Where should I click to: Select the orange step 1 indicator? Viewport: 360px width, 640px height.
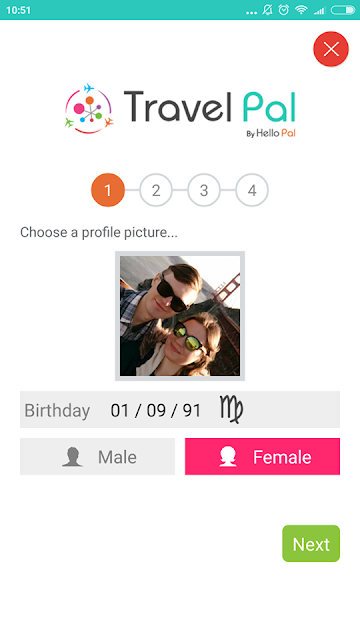pos(108,190)
